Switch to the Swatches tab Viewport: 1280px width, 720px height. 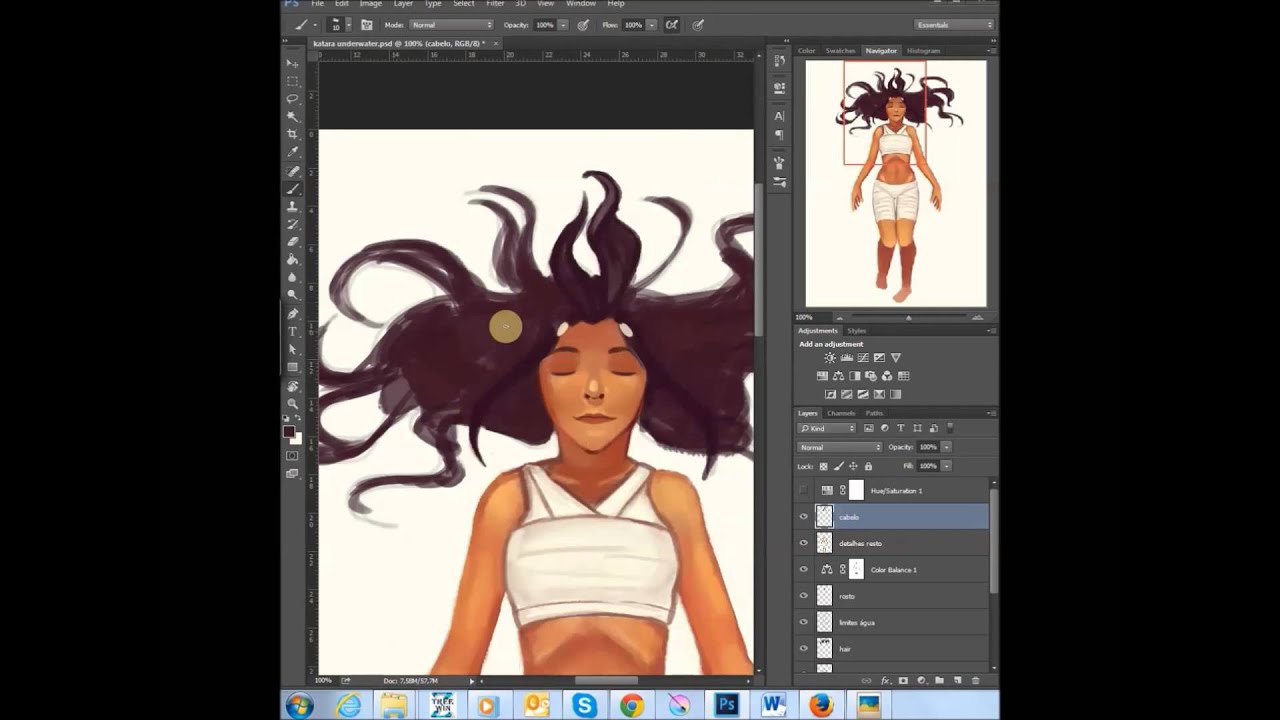[x=840, y=50]
